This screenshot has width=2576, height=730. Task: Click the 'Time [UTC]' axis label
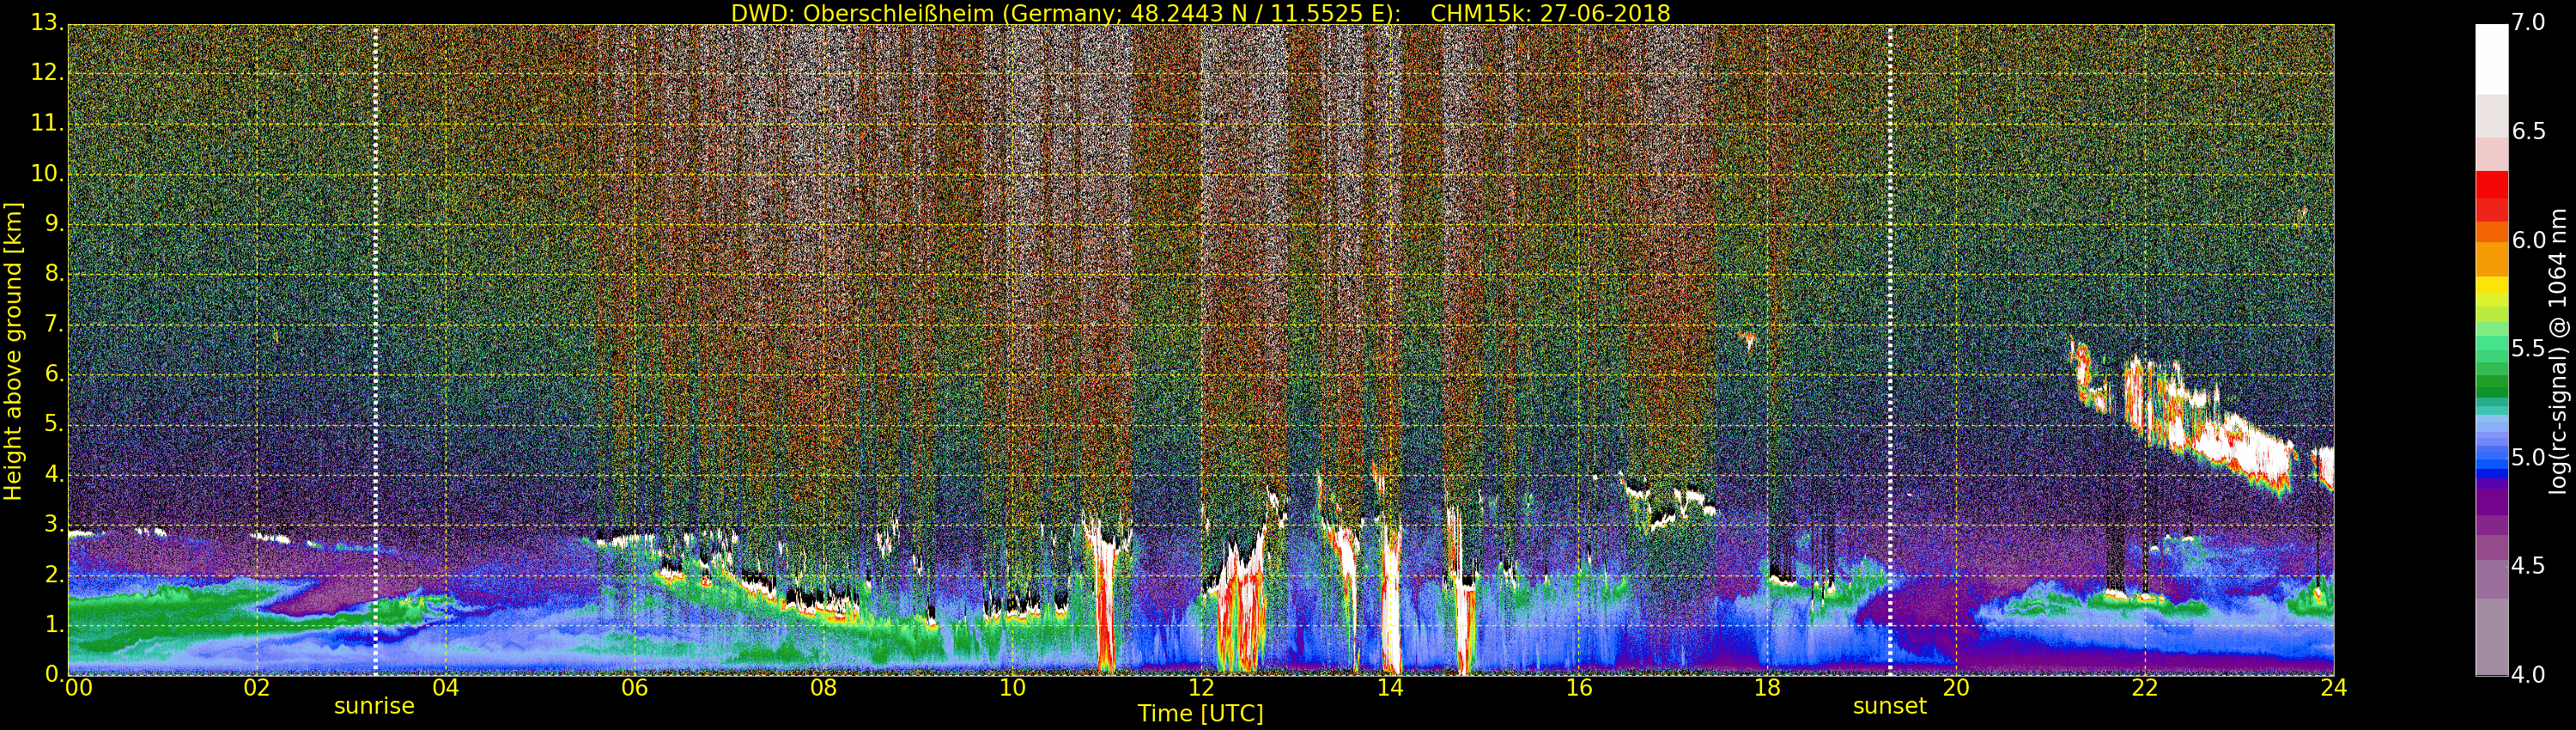tap(1200, 713)
